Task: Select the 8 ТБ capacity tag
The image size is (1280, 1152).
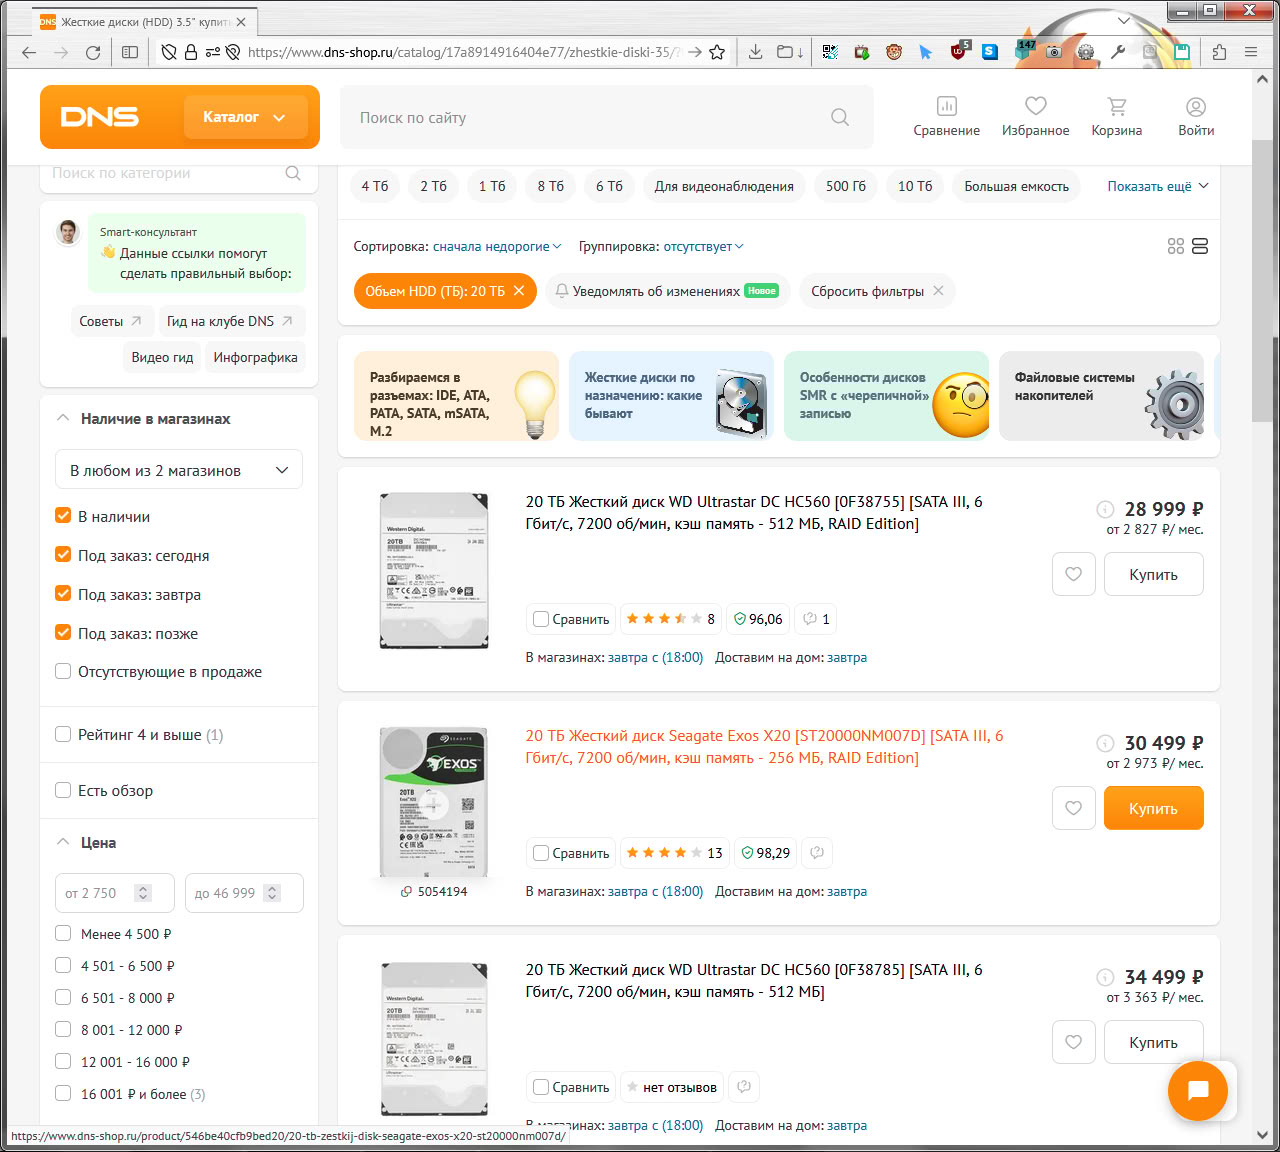Action: pos(551,186)
